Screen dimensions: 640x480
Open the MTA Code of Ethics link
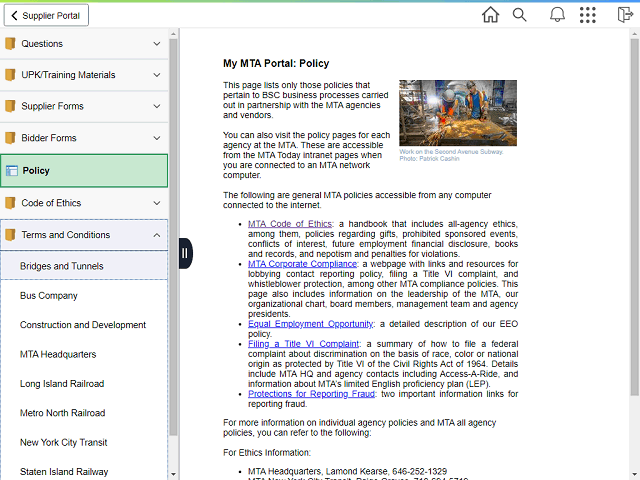(290, 224)
